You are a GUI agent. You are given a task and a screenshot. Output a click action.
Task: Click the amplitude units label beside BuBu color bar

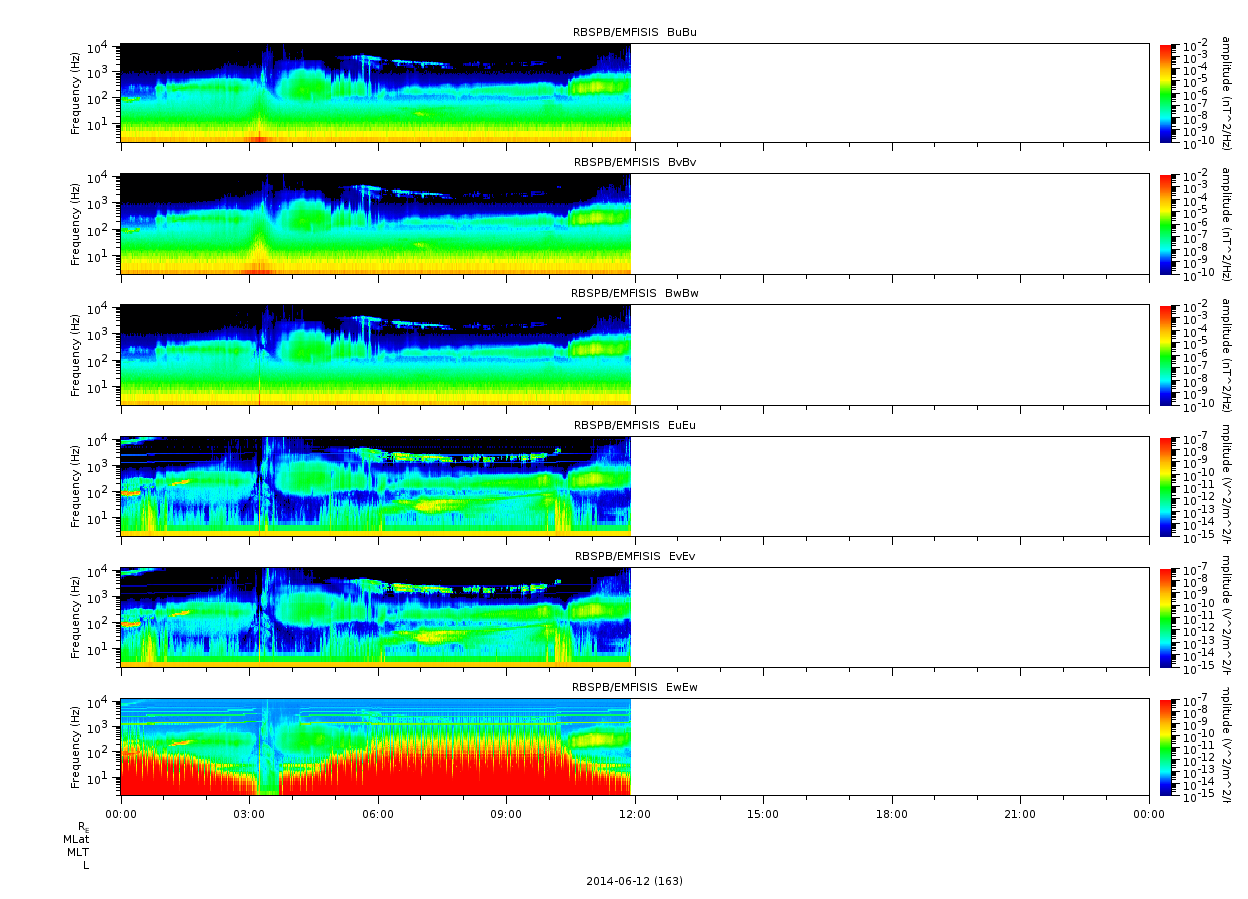point(1226,92)
